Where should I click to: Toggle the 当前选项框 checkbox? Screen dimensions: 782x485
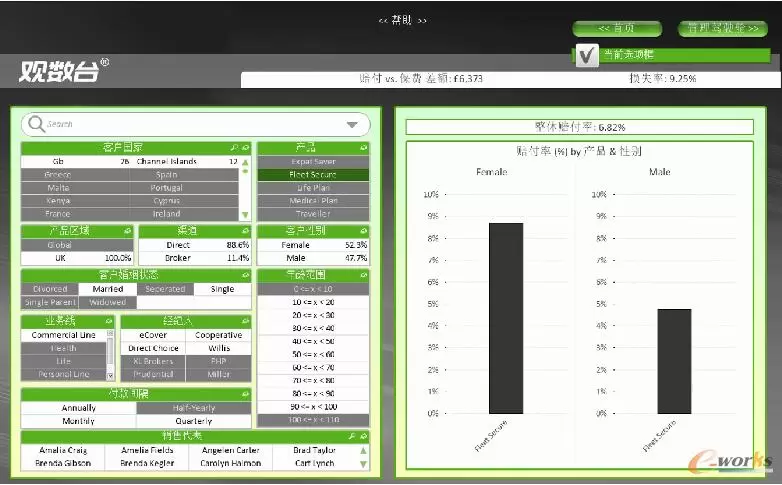pos(587,56)
